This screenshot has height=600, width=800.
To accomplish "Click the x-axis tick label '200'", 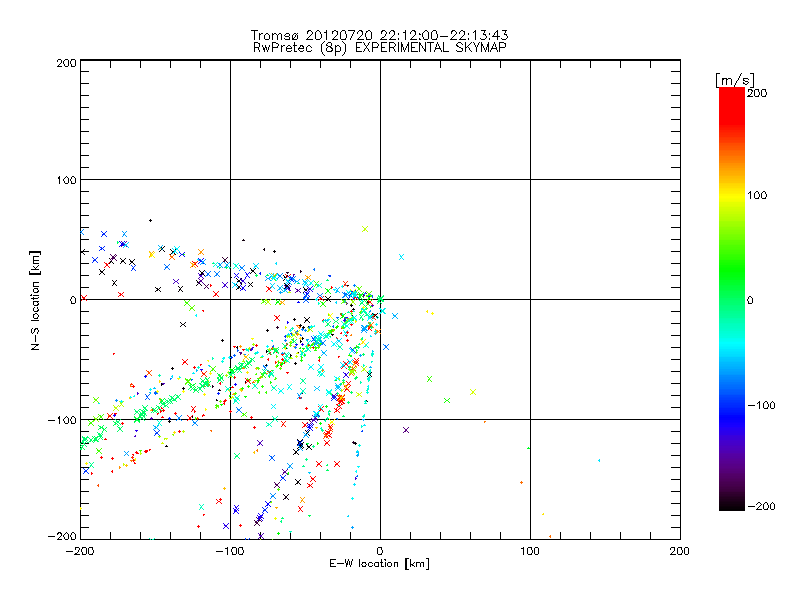I will tap(679, 551).
